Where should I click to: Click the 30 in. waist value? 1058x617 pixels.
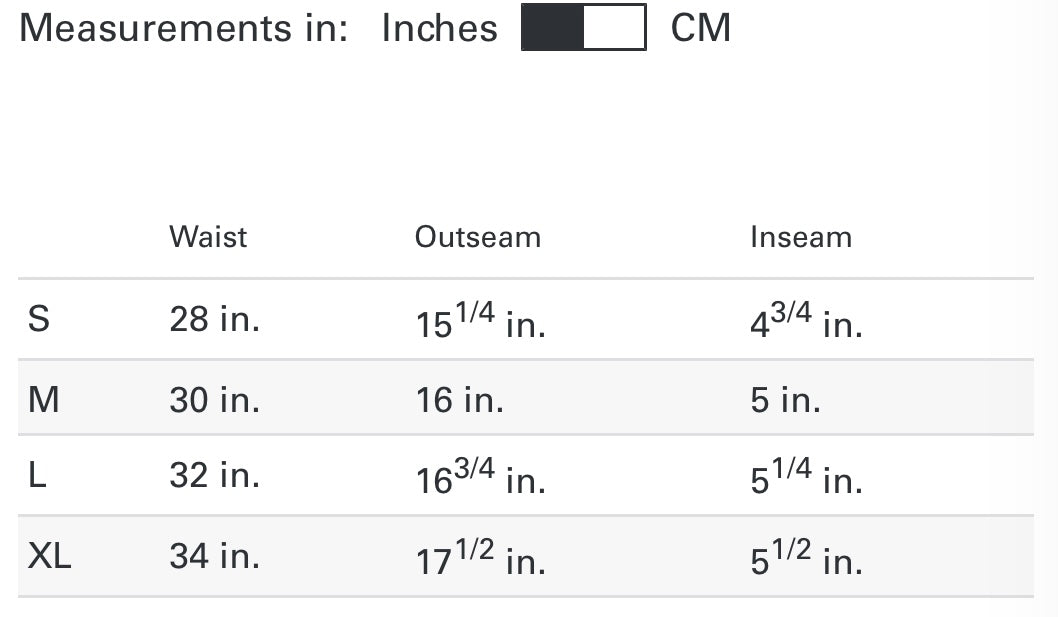point(214,400)
